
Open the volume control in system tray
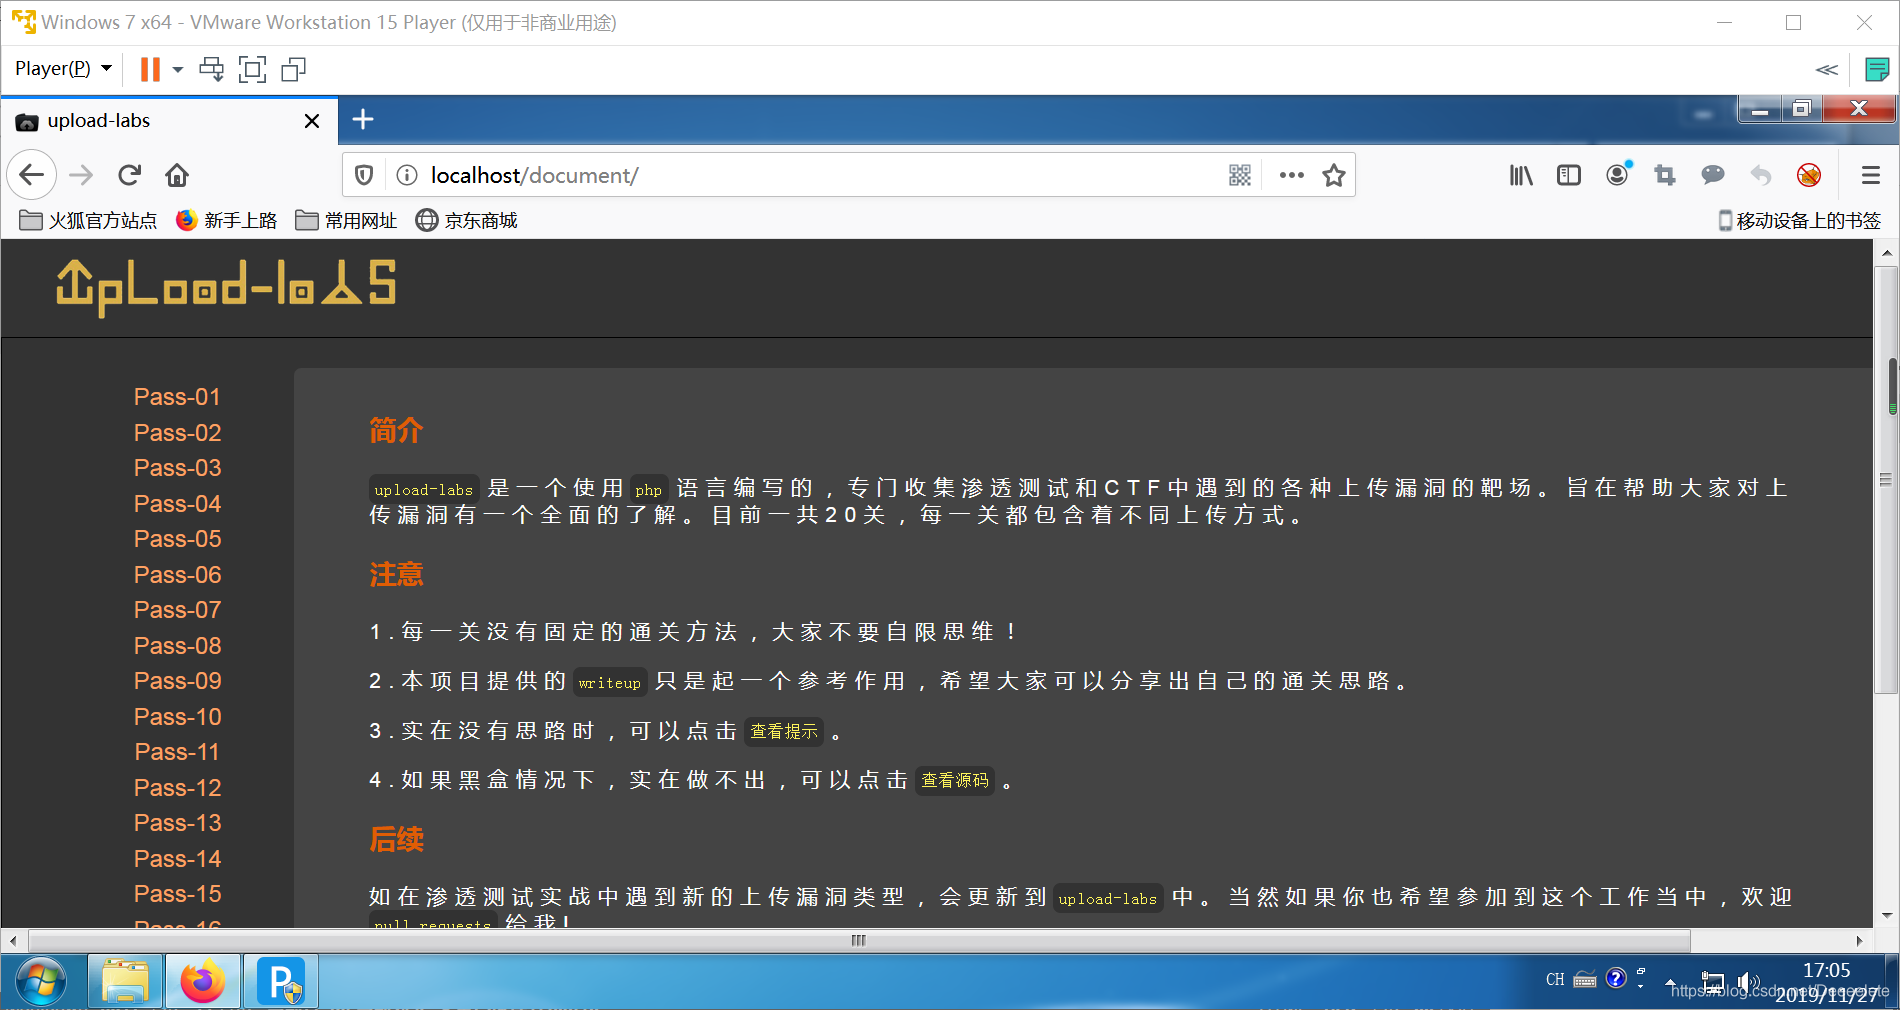pyautogui.click(x=1747, y=982)
